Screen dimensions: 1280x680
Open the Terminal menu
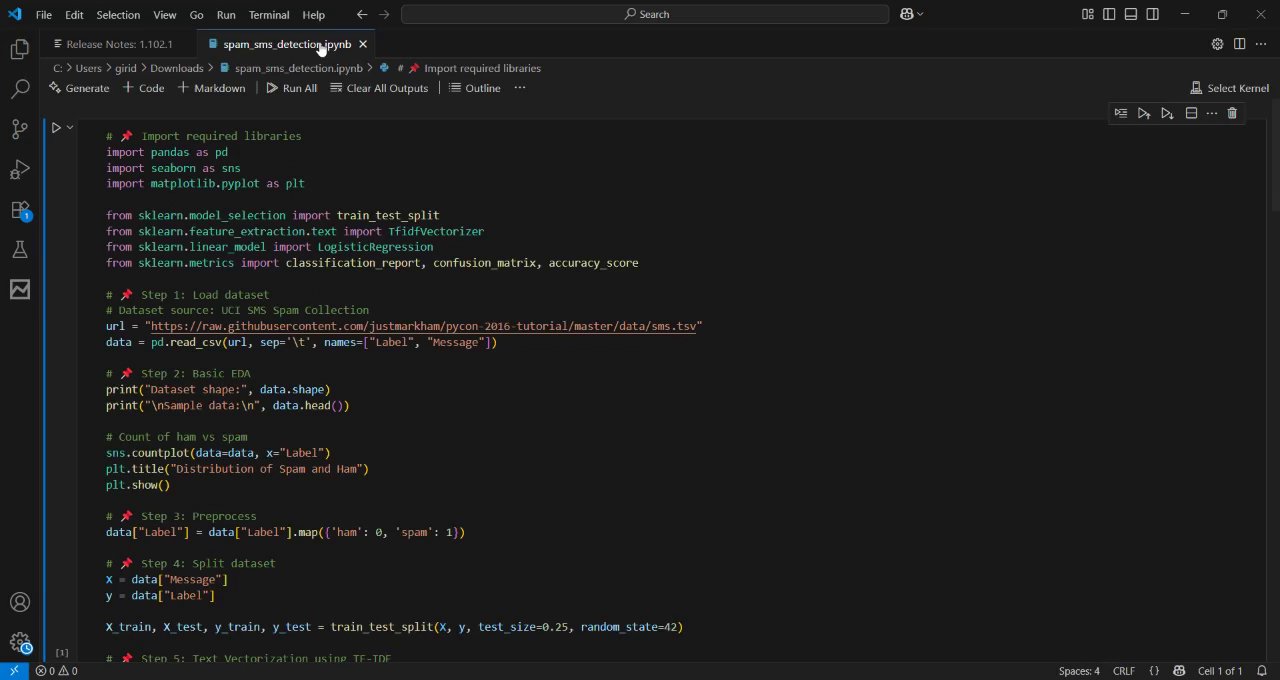coord(269,15)
